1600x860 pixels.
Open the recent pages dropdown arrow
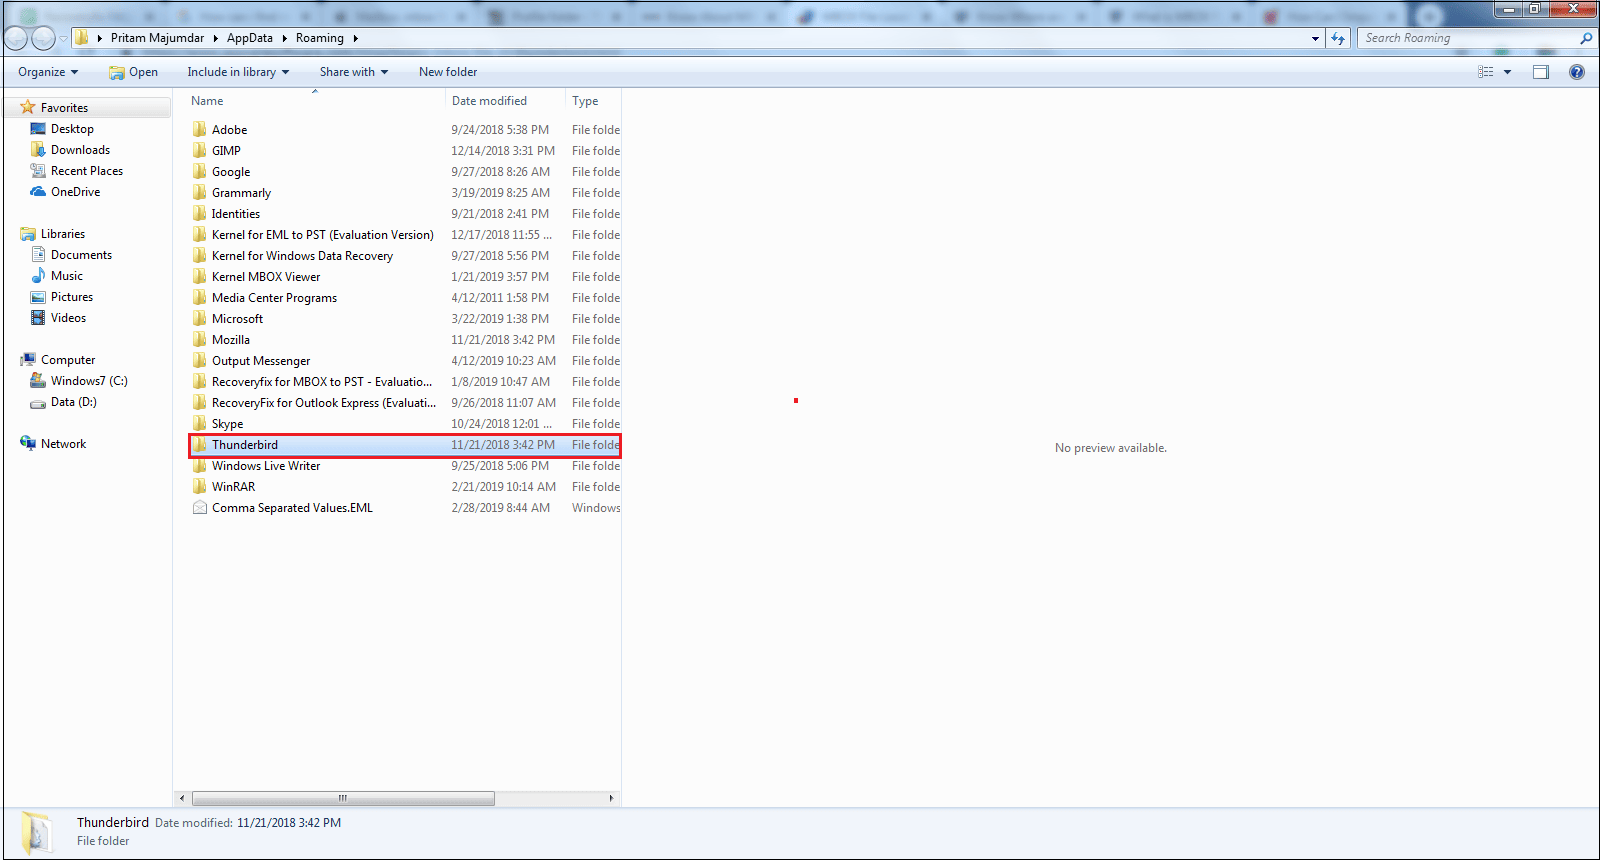coord(63,38)
